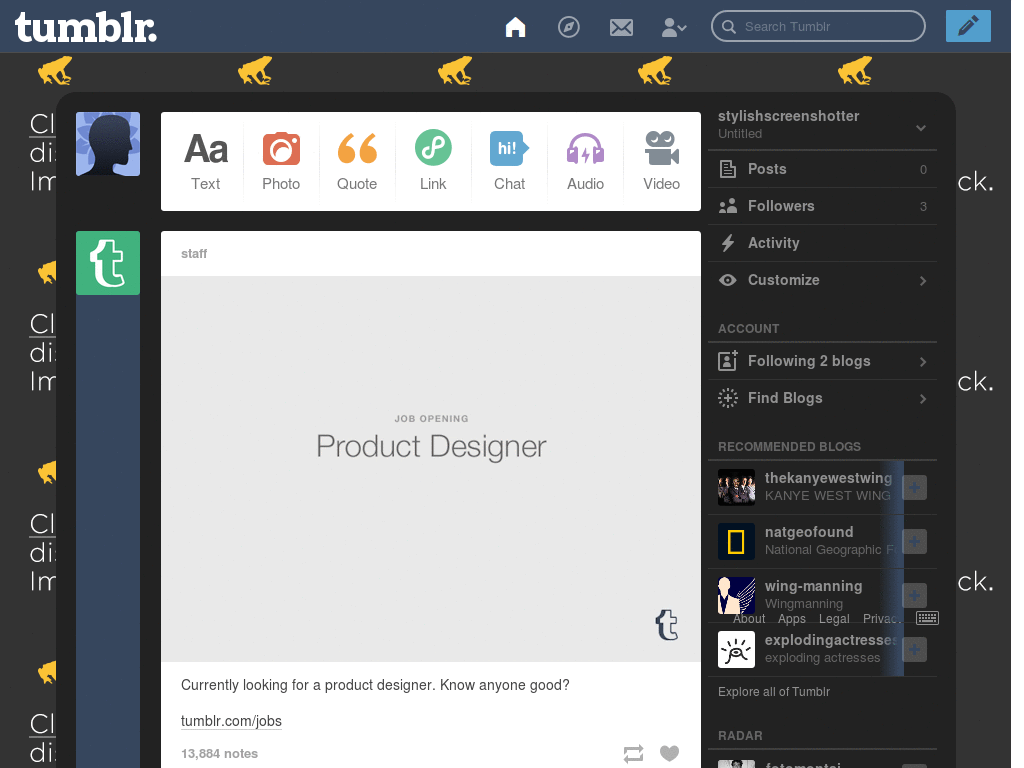Open Explore all of Tumblr
Viewport: 1024px width, 768px height.
click(774, 692)
